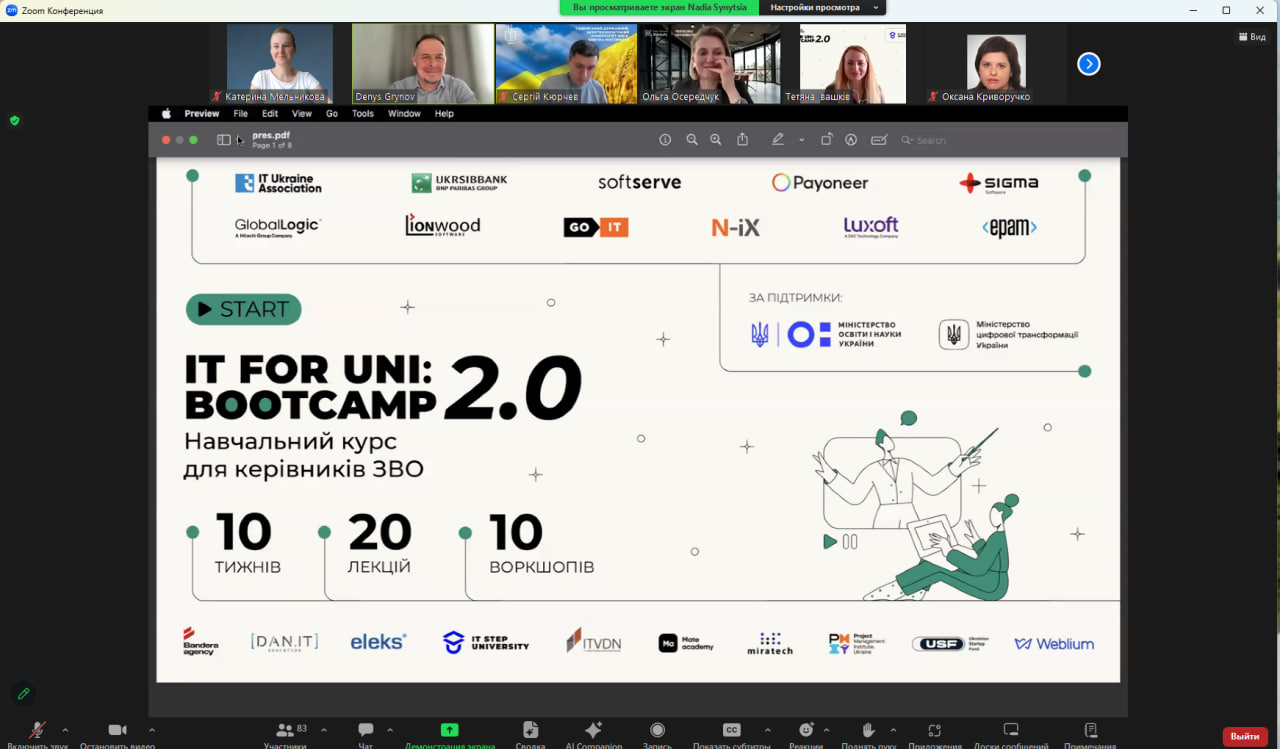
Task: Select Denys Grynov video thumbnail
Action: [x=423, y=64]
